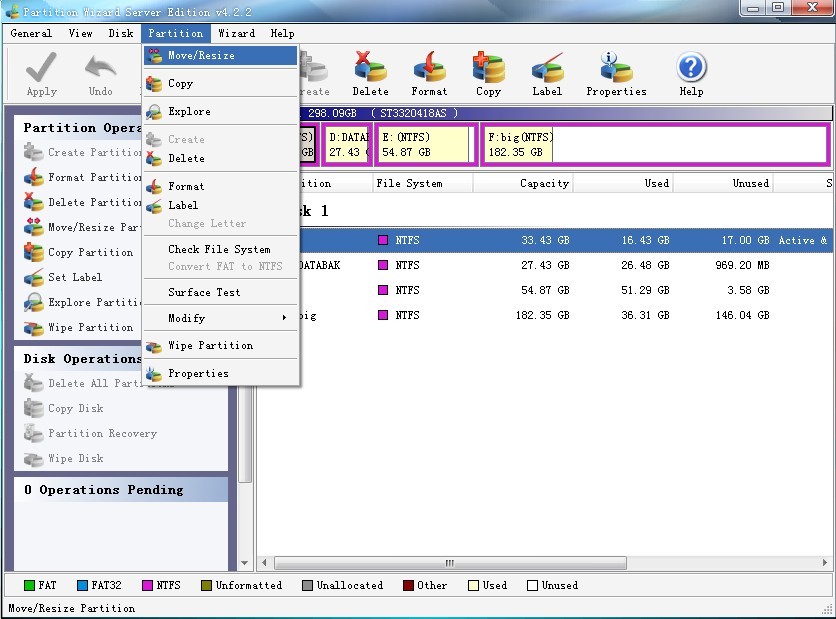Click the Format toolbar icon
Screen dimensions: 836x619
click(x=429, y=67)
